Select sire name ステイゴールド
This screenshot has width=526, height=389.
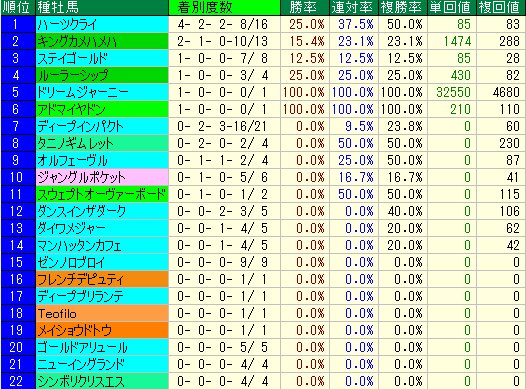pos(72,58)
